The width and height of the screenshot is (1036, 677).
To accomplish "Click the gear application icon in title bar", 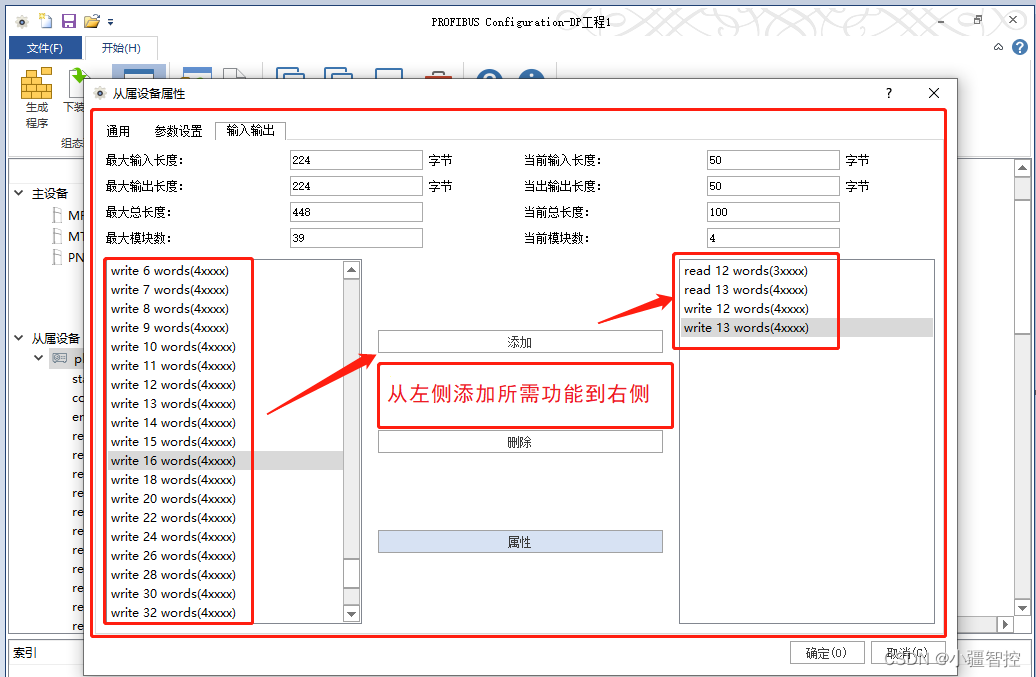I will coord(22,22).
